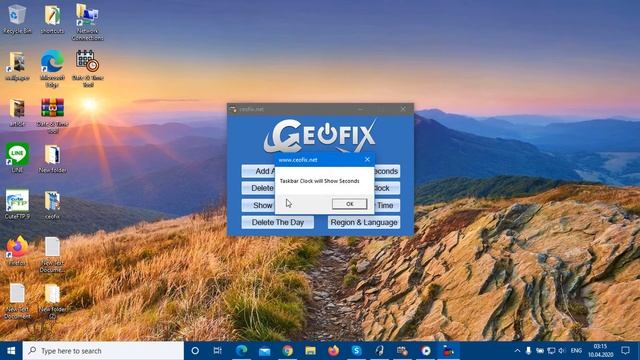Switch to the ceofix app taskbar button

[449, 351]
